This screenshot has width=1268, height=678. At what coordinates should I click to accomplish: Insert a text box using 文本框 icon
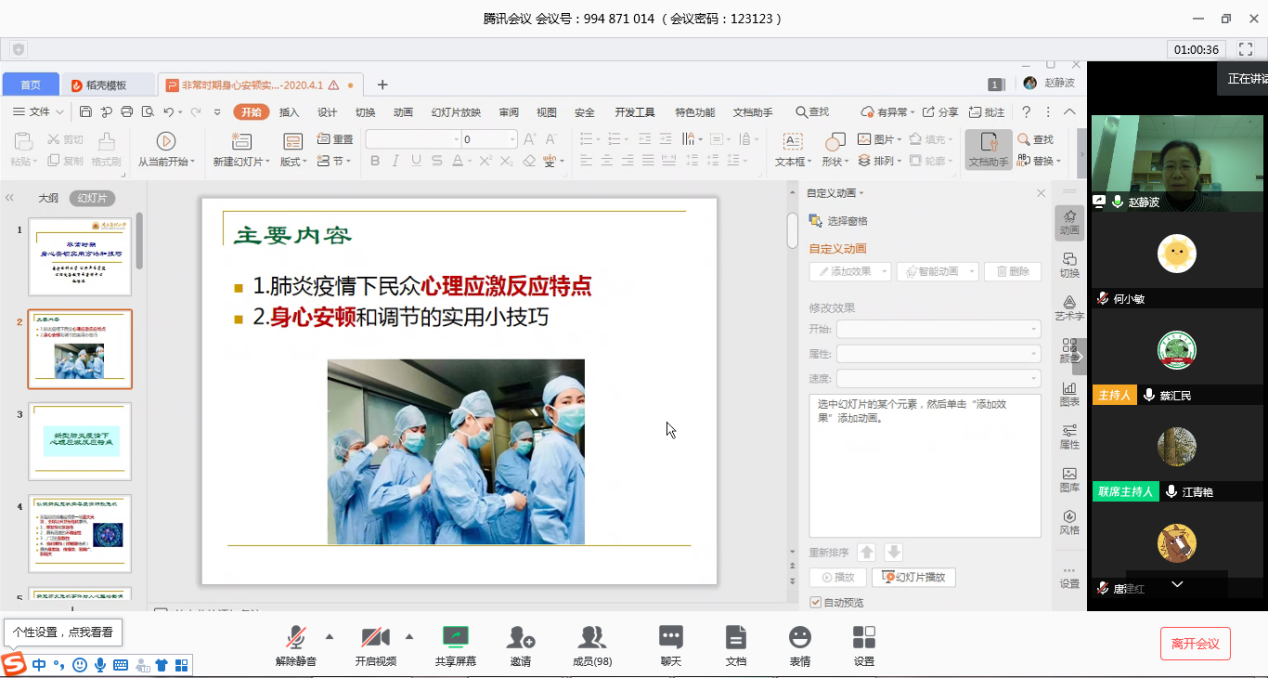pos(792,141)
